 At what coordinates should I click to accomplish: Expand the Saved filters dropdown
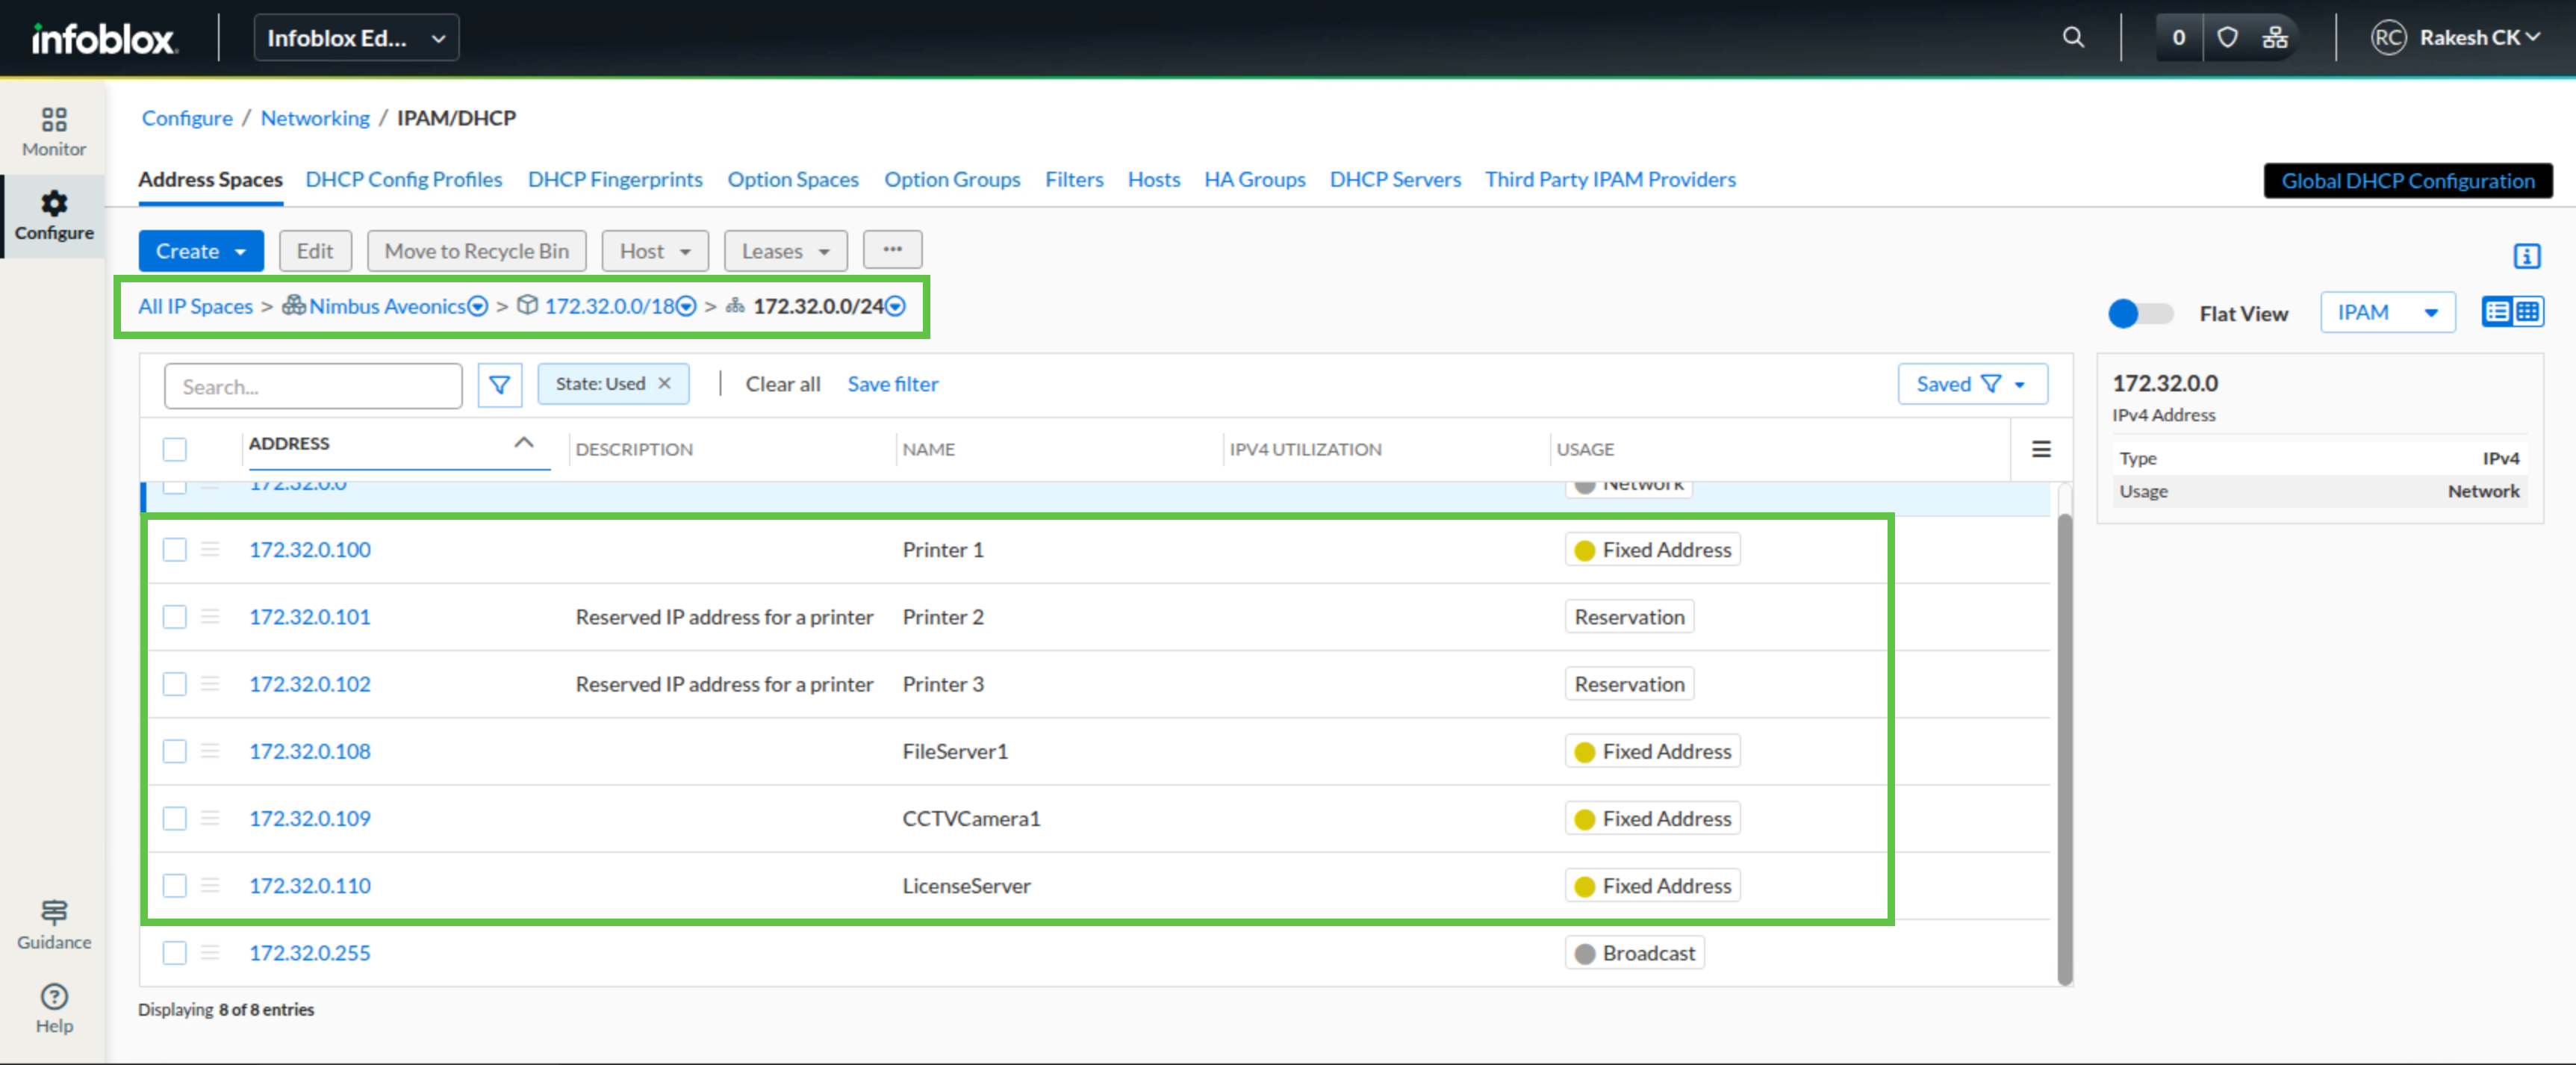coord(1971,384)
